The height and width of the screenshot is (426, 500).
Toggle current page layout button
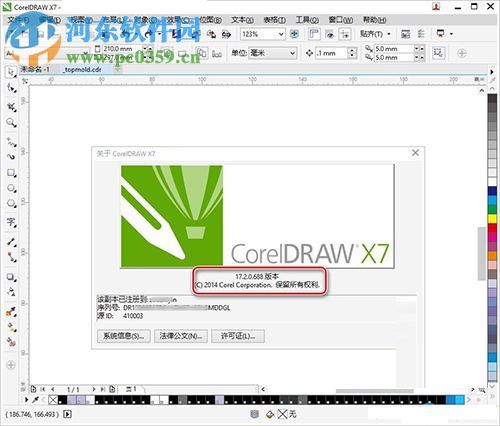click(217, 53)
